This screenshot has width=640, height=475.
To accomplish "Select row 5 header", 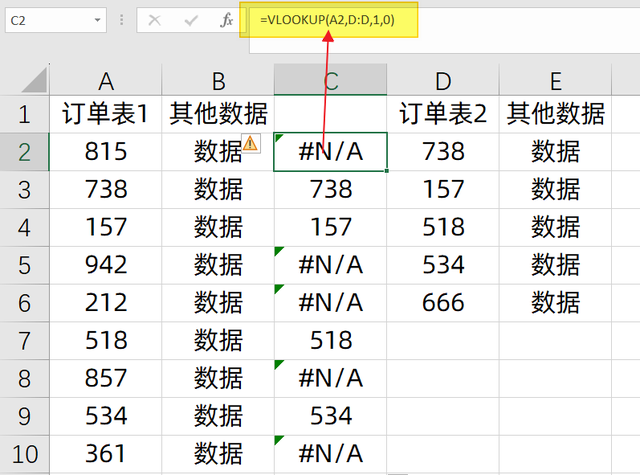I will point(24,265).
